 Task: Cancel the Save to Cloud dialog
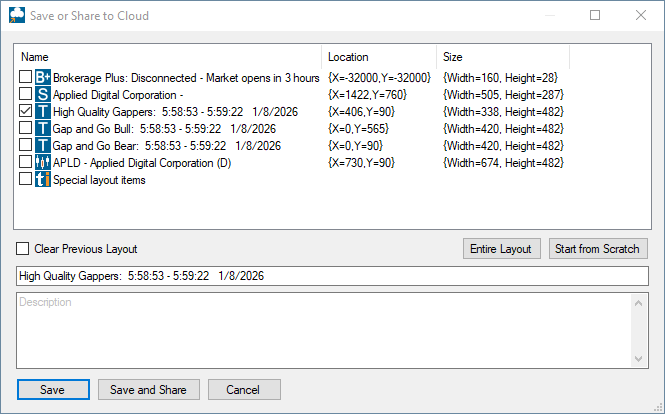point(244,389)
